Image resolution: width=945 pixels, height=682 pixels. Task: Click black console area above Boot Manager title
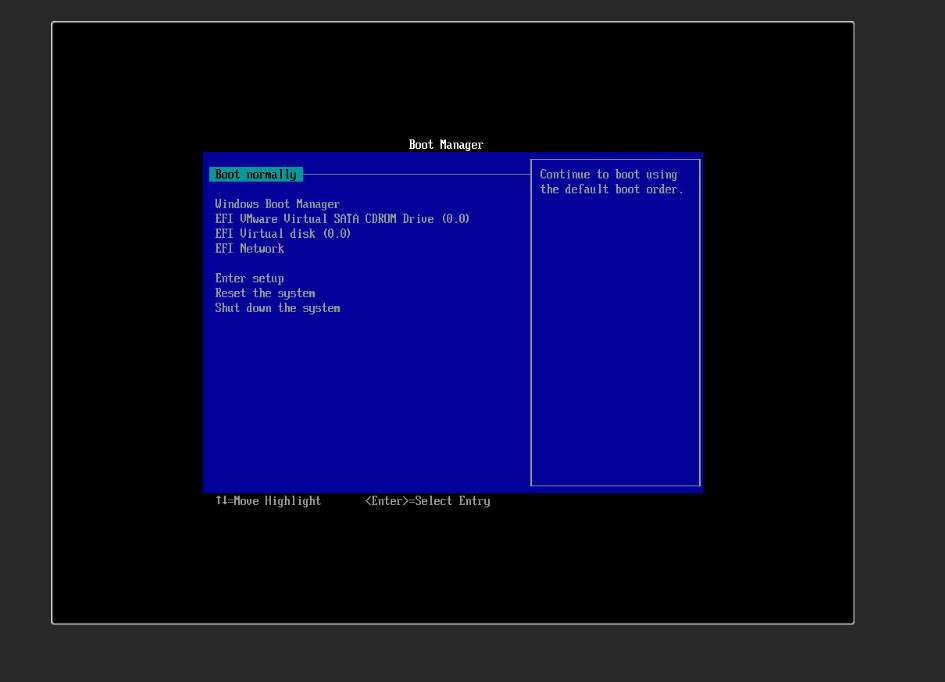450,80
